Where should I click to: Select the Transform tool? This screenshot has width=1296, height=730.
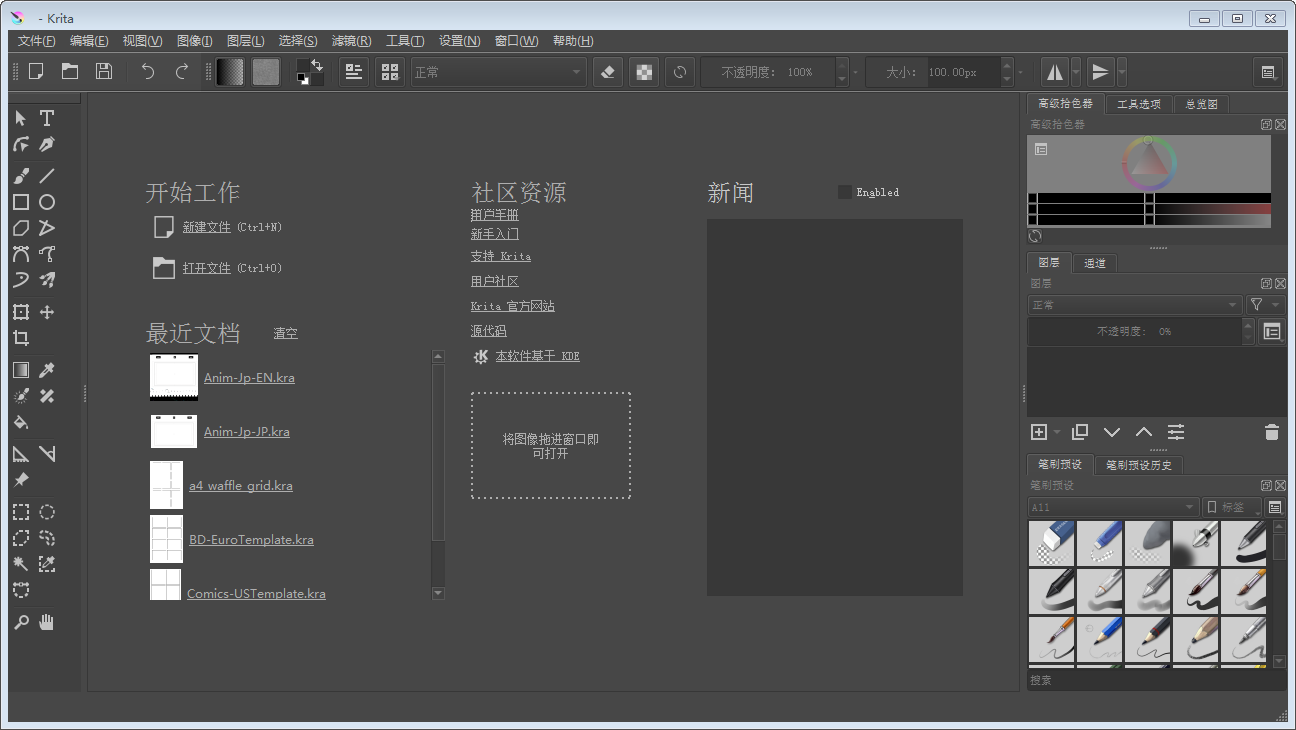click(x=21, y=312)
